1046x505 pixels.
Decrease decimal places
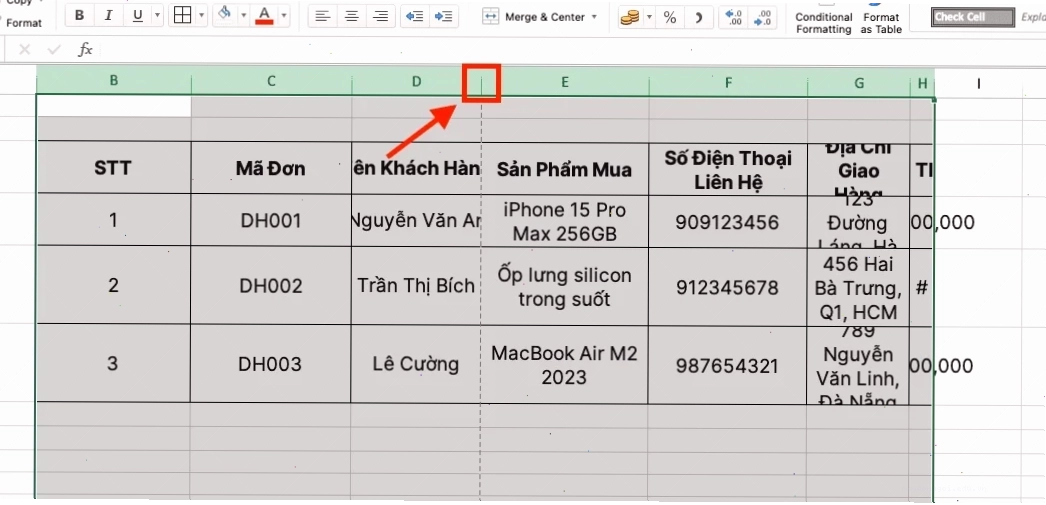[762, 17]
